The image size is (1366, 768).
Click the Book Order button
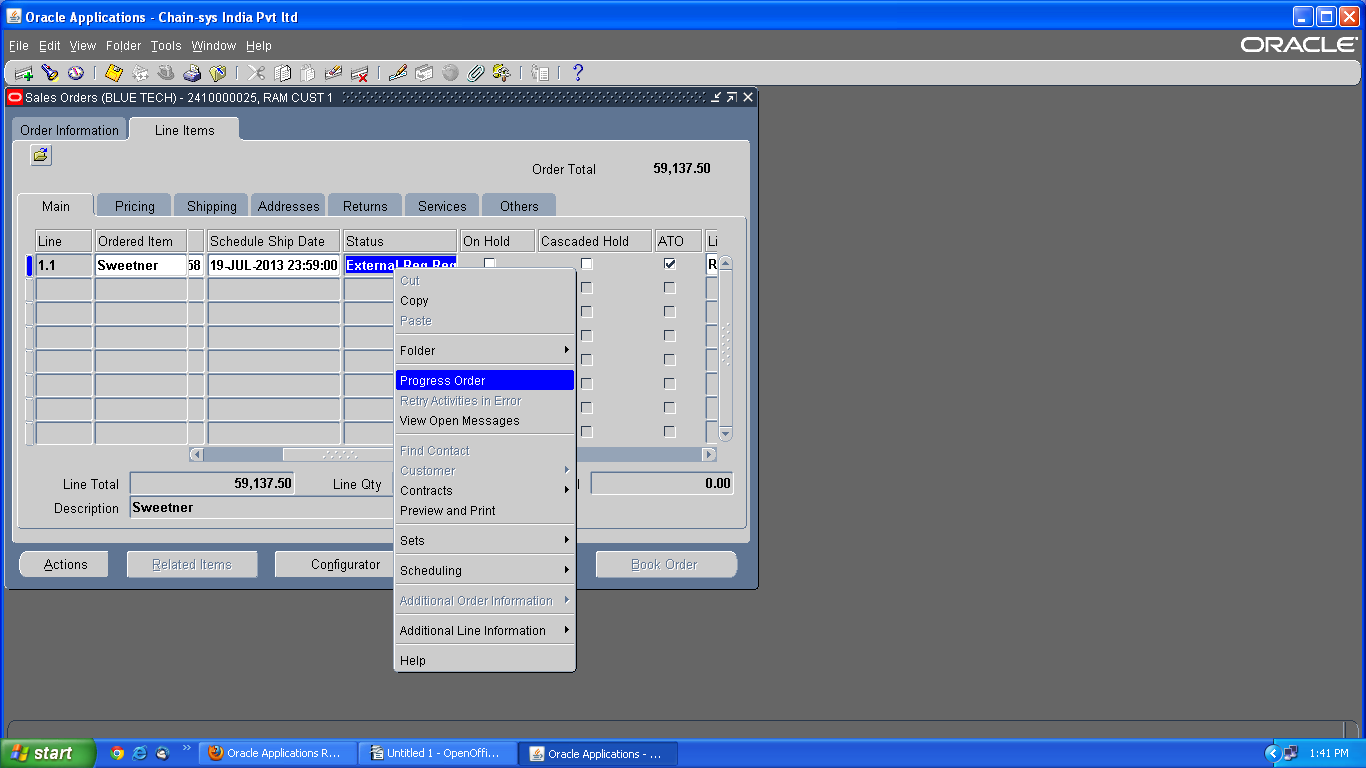666,564
